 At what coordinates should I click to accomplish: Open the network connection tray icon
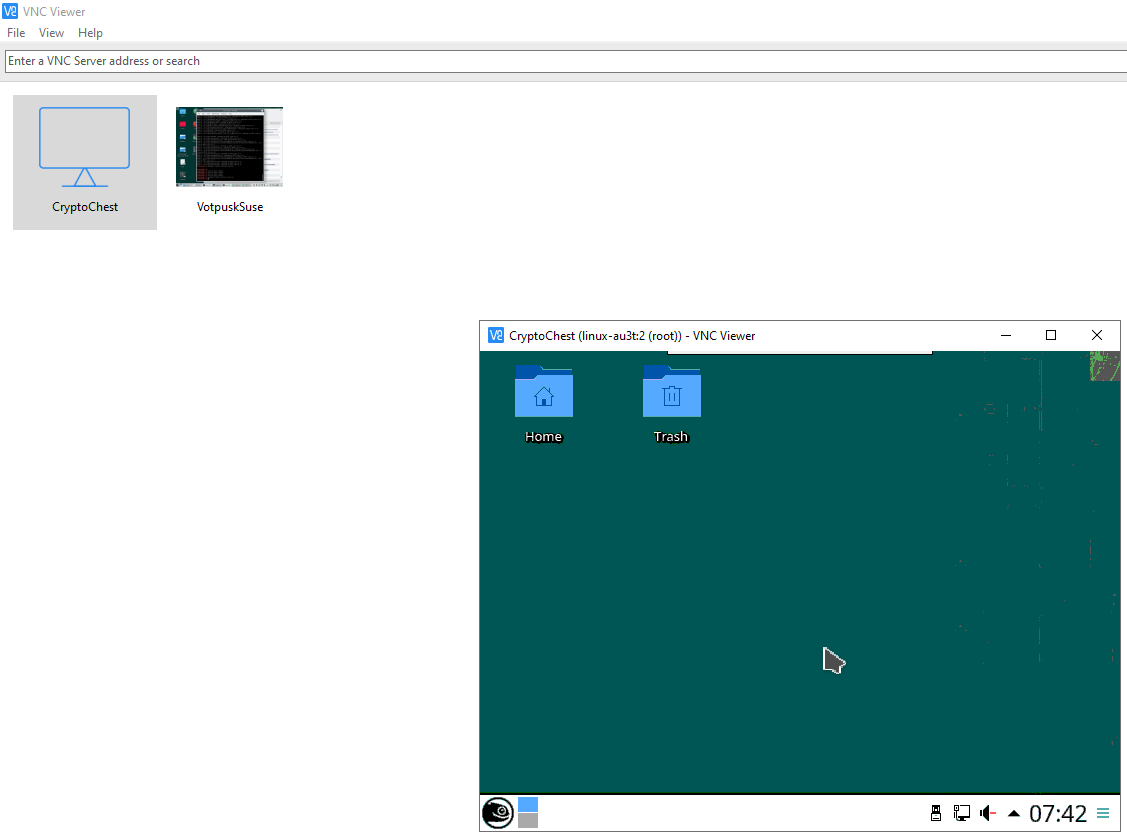962,813
